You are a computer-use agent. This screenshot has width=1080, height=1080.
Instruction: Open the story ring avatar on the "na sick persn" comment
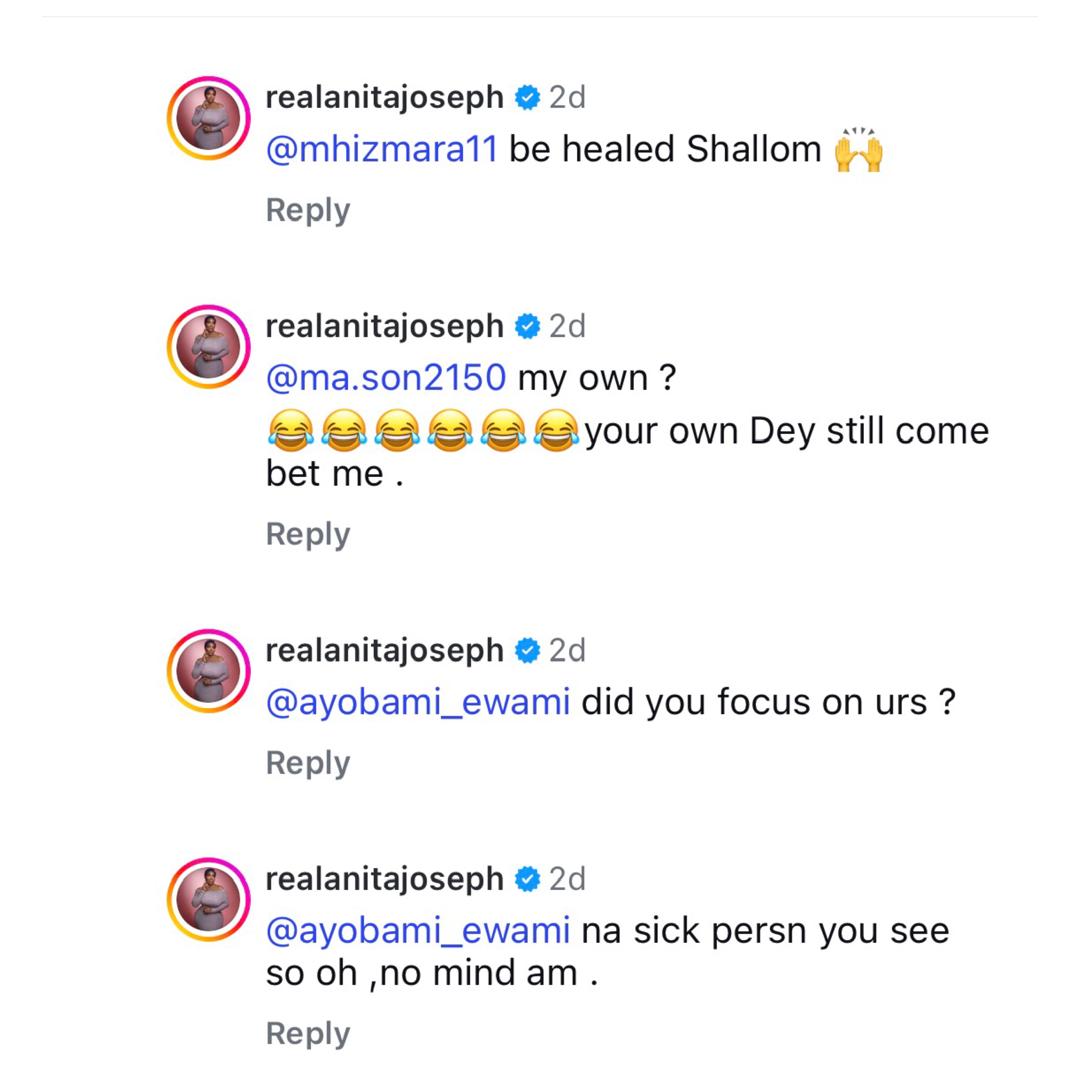click(208, 900)
